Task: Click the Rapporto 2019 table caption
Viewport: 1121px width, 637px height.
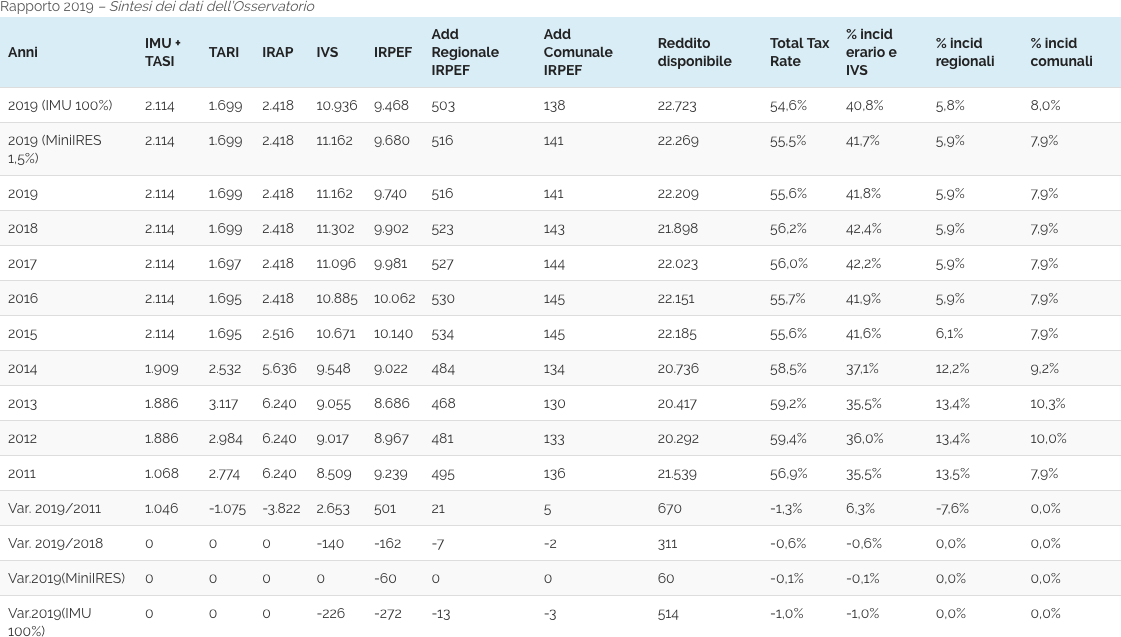Action: pyautogui.click(x=157, y=7)
